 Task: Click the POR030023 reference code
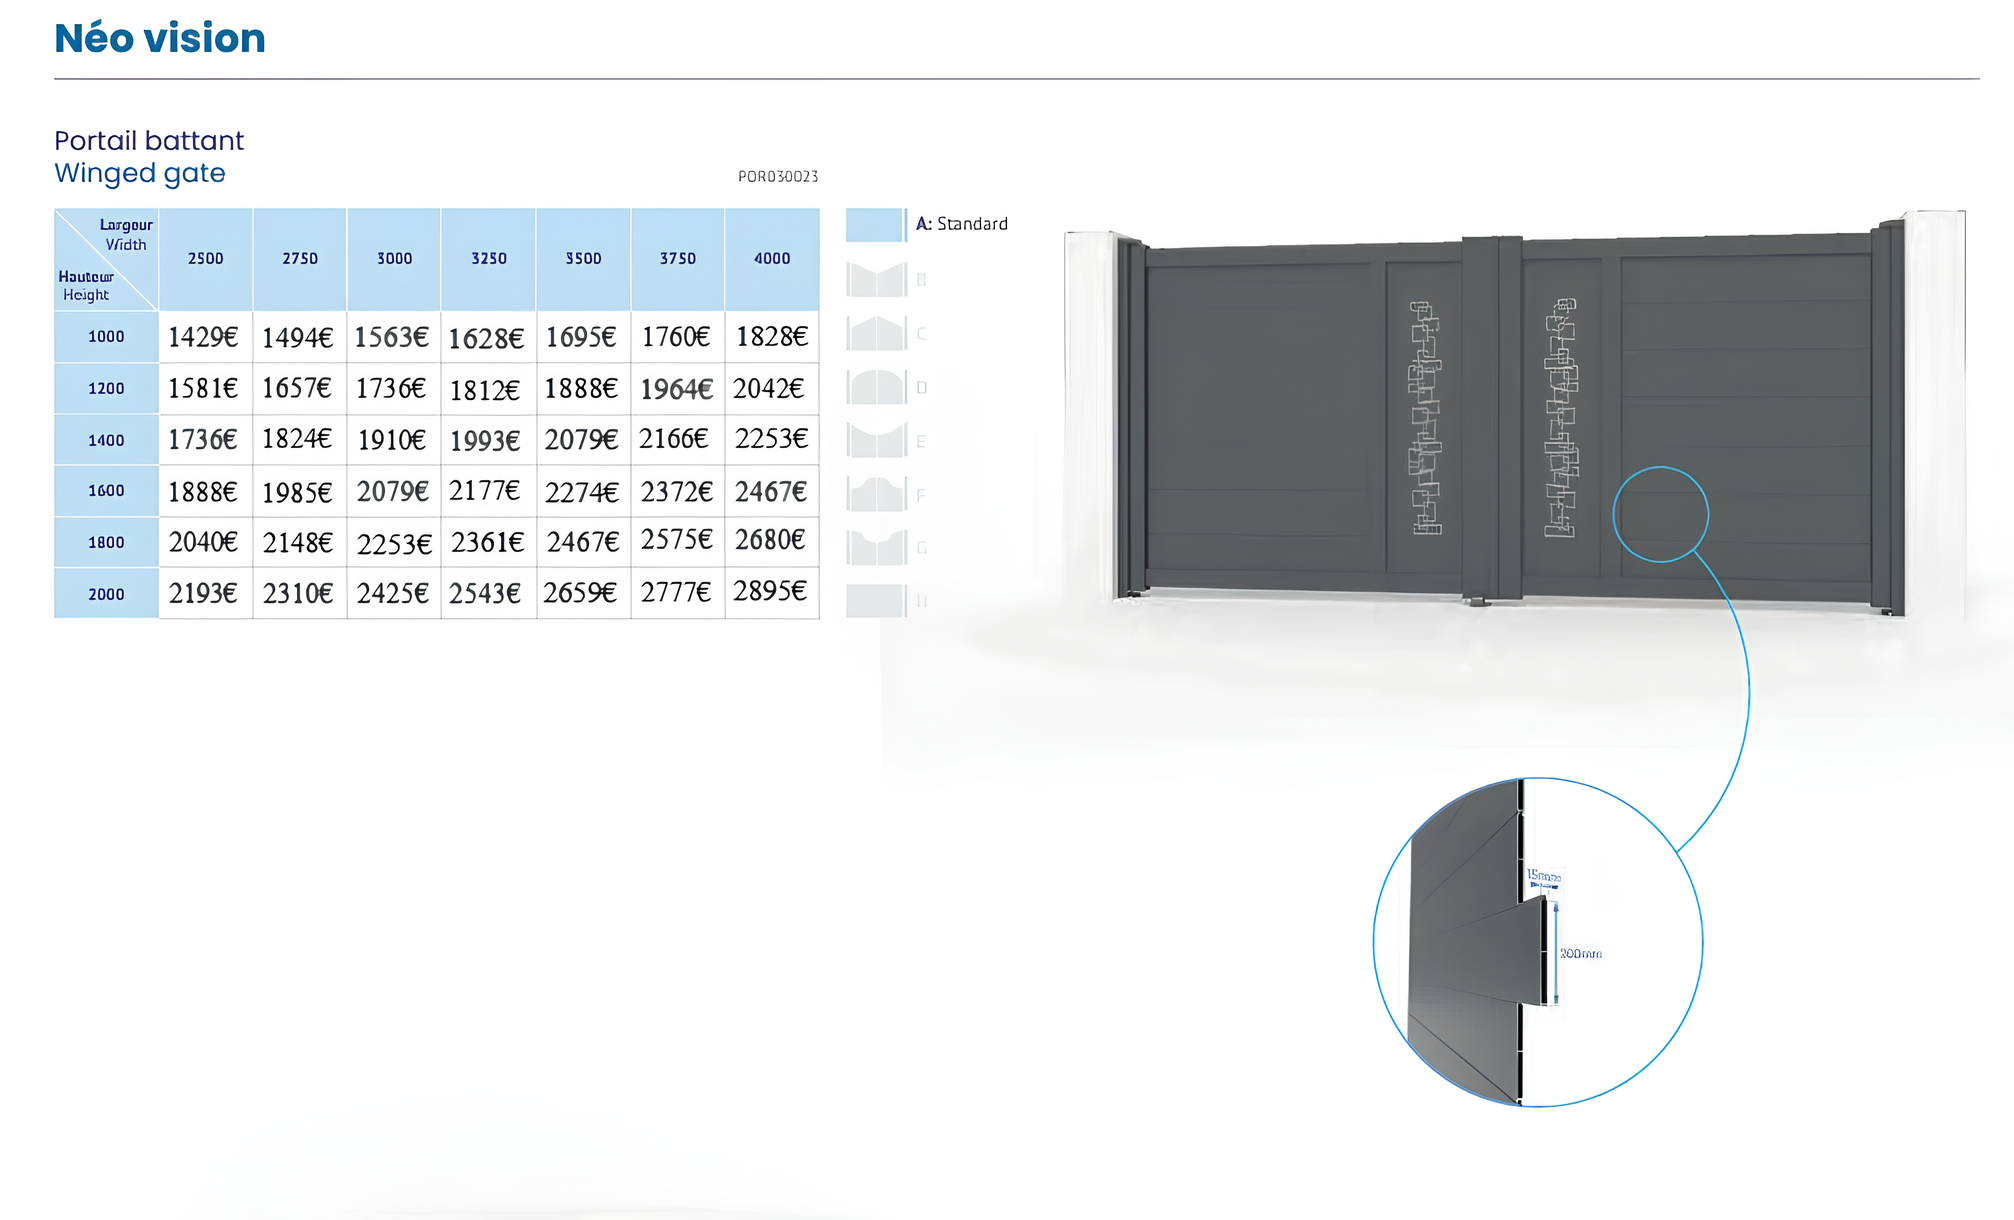pyautogui.click(x=778, y=177)
